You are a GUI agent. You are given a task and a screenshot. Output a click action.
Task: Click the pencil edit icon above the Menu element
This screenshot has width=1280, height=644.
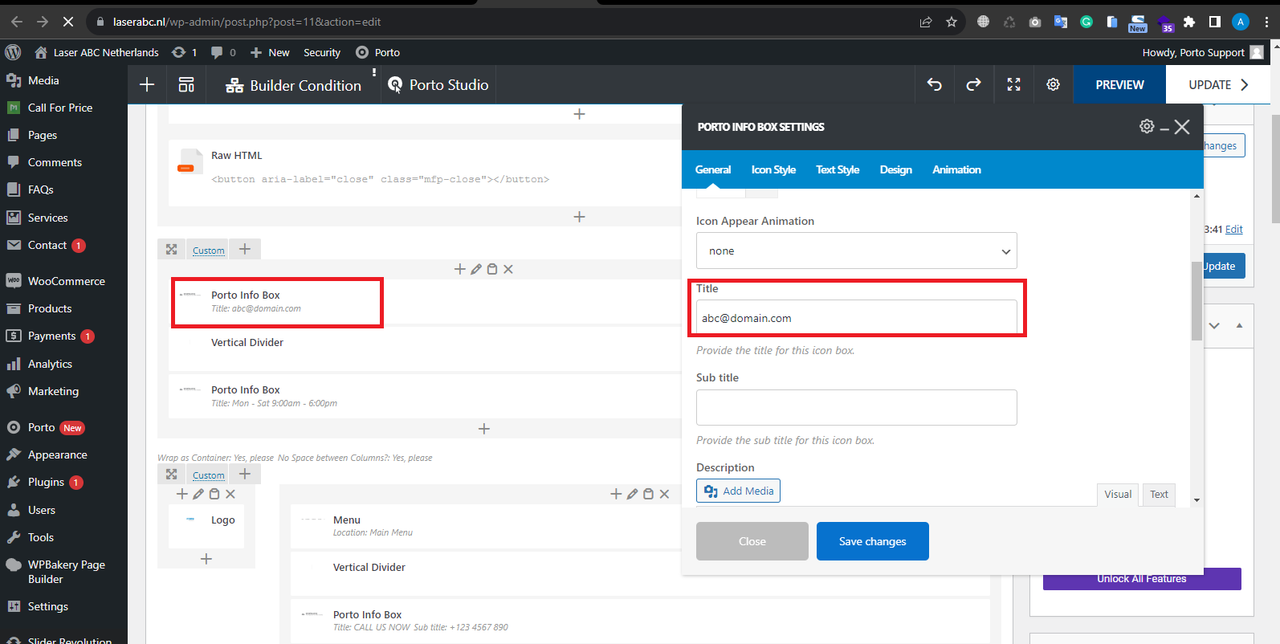tap(632, 494)
